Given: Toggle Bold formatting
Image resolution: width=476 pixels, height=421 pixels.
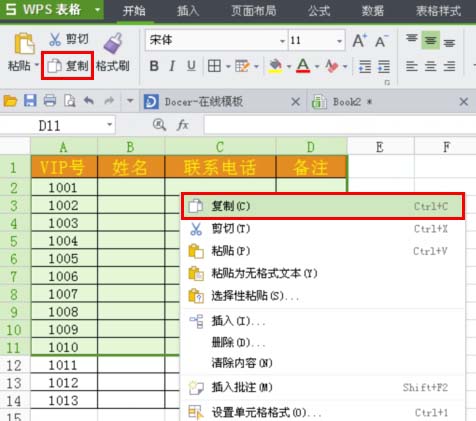Looking at the screenshot, I should [154, 66].
